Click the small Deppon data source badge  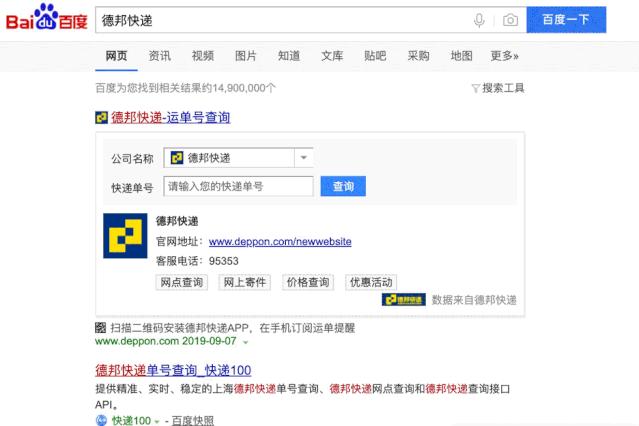coord(403,300)
